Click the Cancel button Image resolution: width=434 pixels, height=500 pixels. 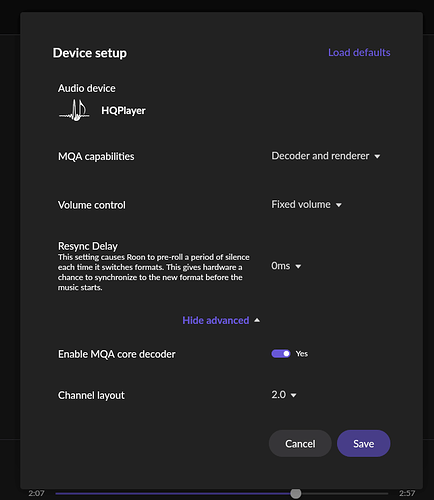pyautogui.click(x=300, y=443)
